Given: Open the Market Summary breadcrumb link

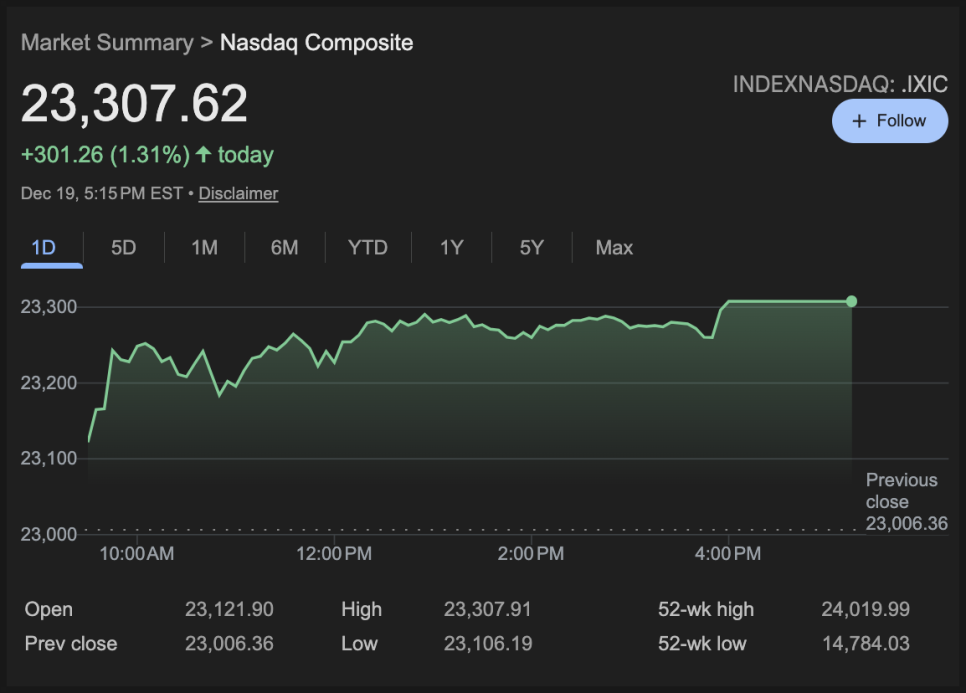Looking at the screenshot, I should point(107,43).
